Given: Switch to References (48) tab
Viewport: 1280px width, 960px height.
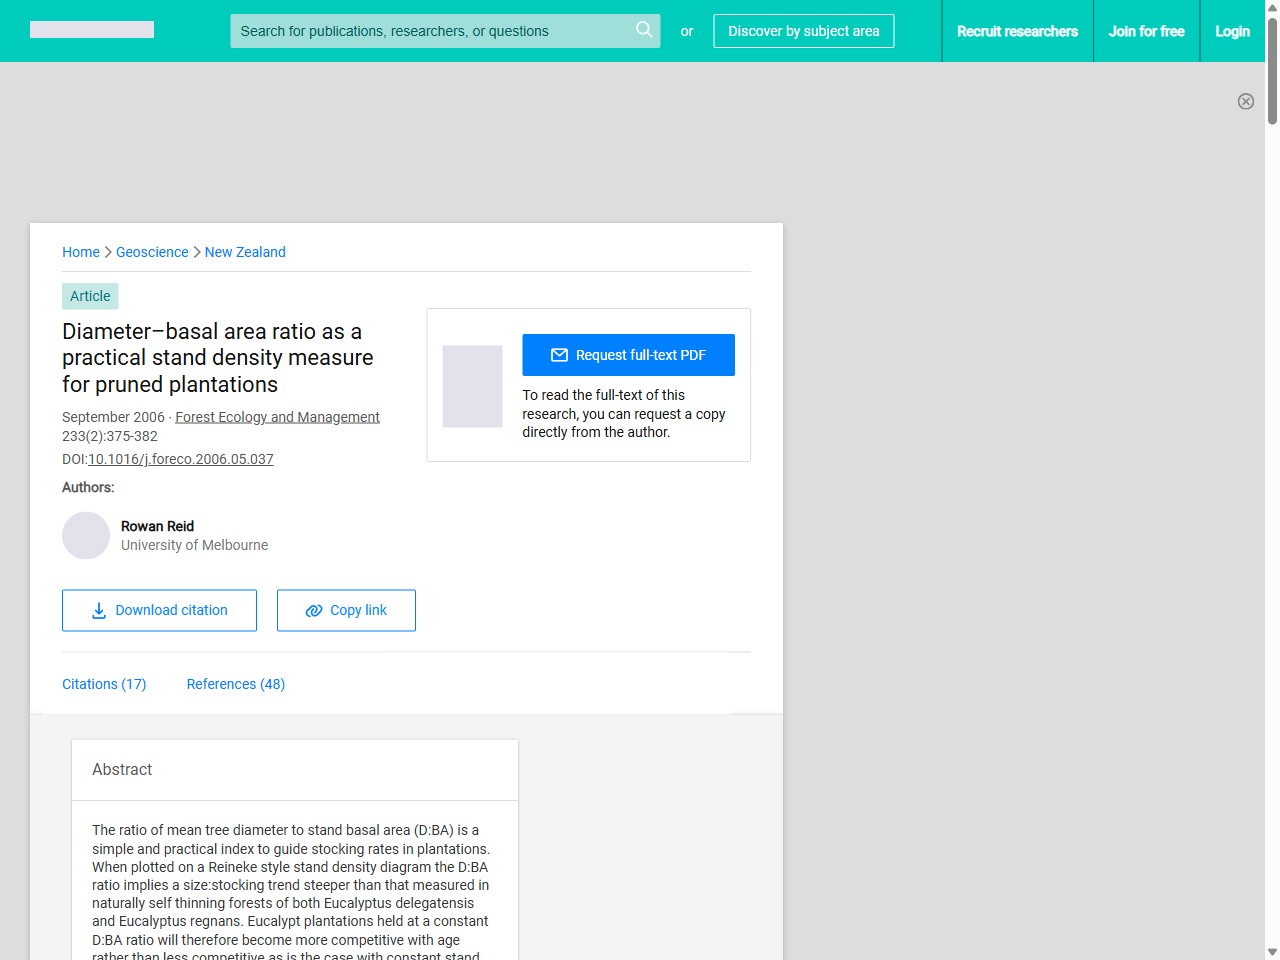Looking at the screenshot, I should coord(236,684).
